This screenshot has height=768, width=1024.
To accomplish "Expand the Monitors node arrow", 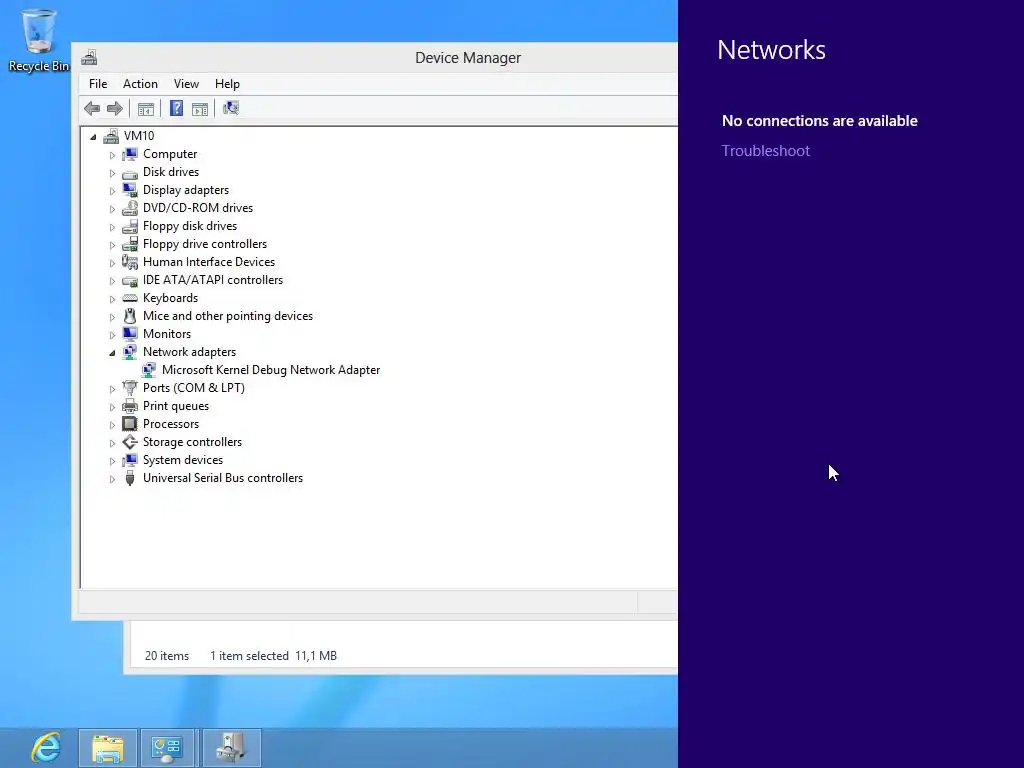I will tap(112, 335).
